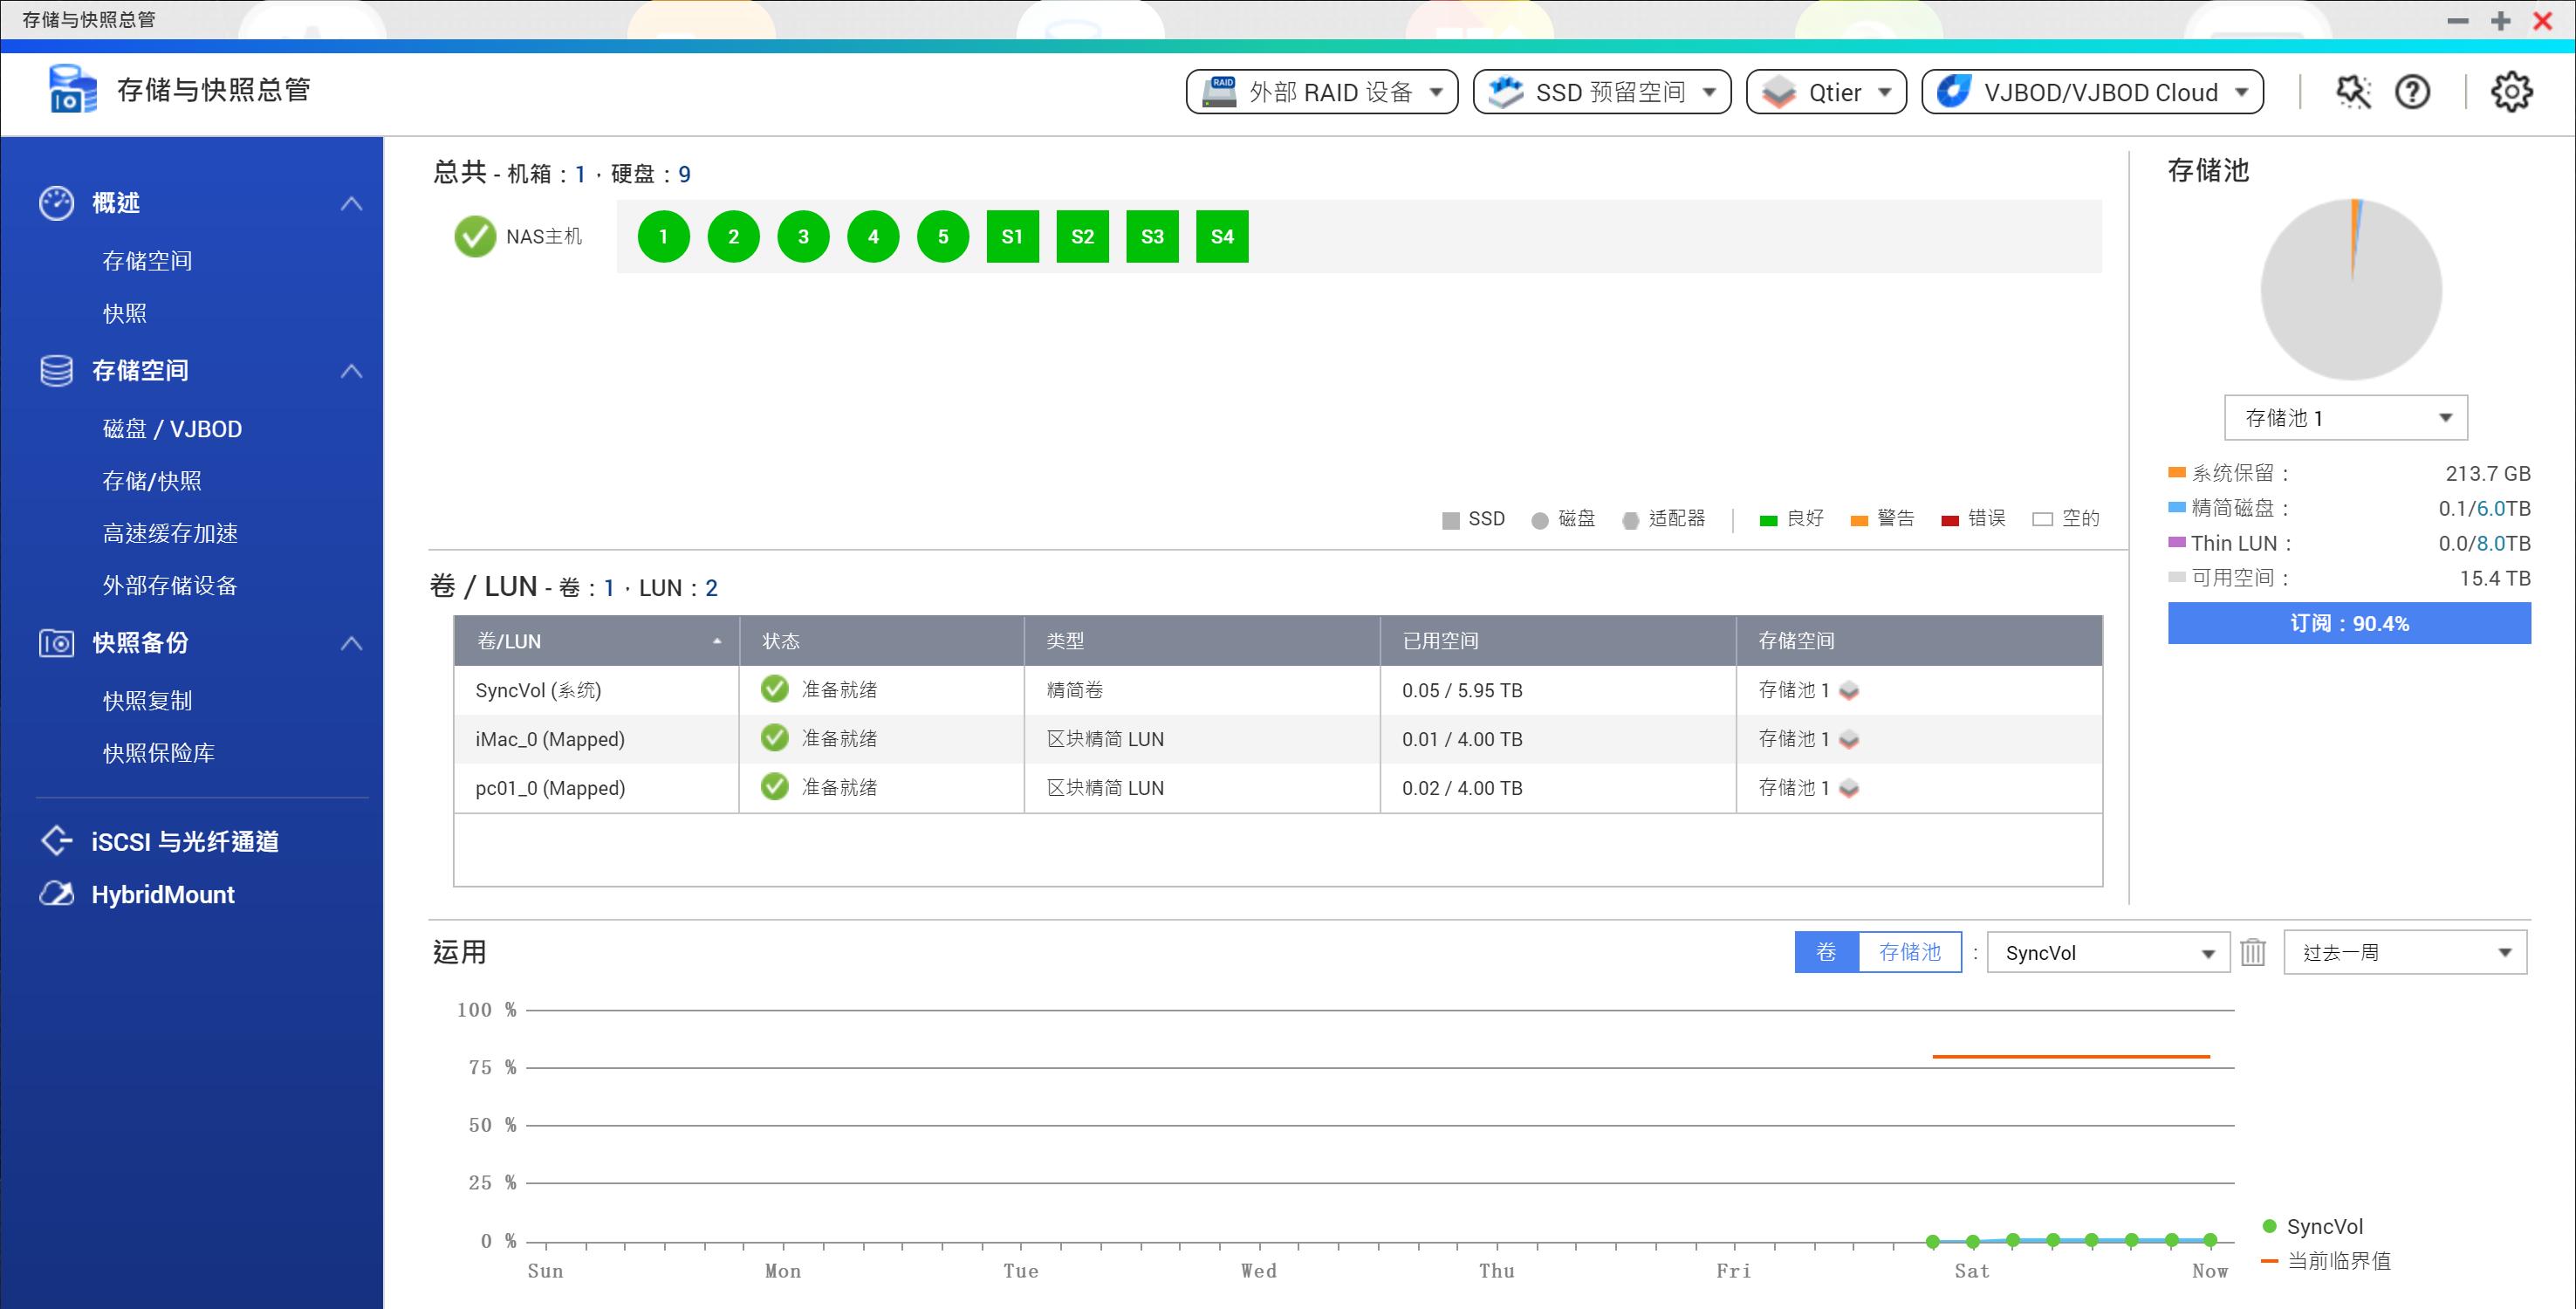Click the 订阅：90.4% subscription bar
Screen dimensions: 2576x1309
coord(2348,623)
